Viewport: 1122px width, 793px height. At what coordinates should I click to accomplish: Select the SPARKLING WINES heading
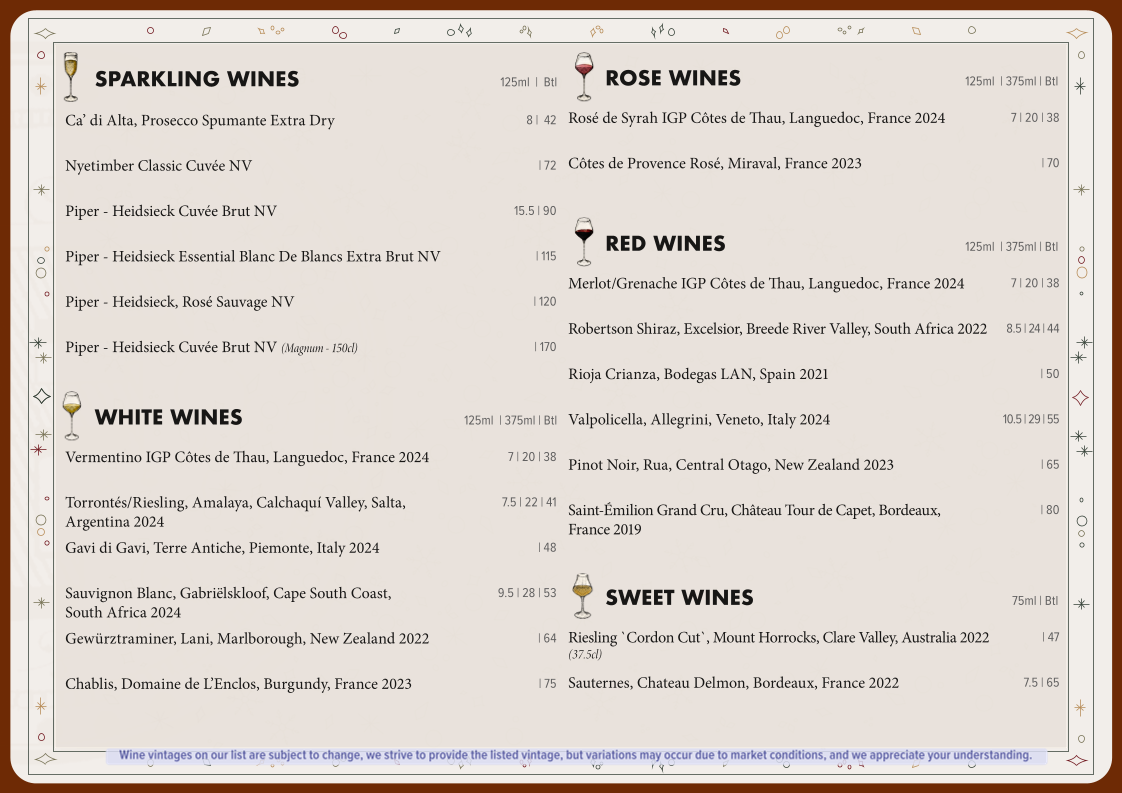[x=197, y=79]
